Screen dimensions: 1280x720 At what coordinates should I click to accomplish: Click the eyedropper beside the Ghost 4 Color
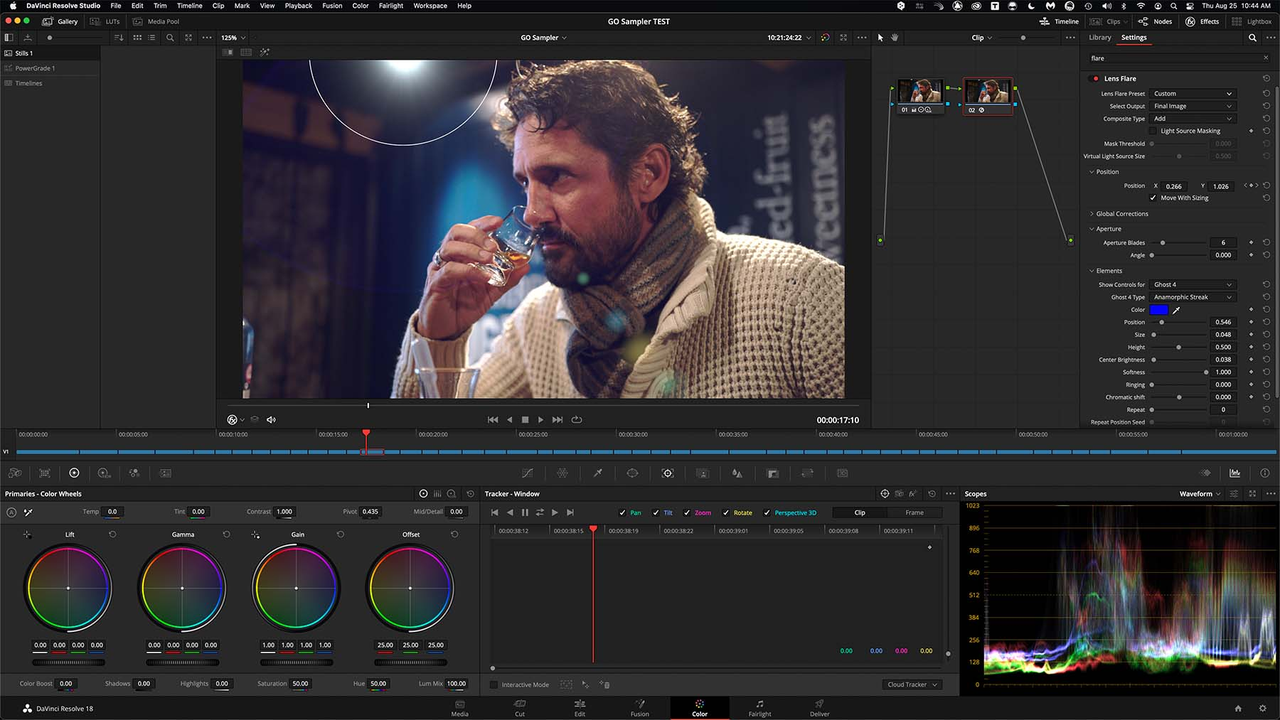(1176, 309)
